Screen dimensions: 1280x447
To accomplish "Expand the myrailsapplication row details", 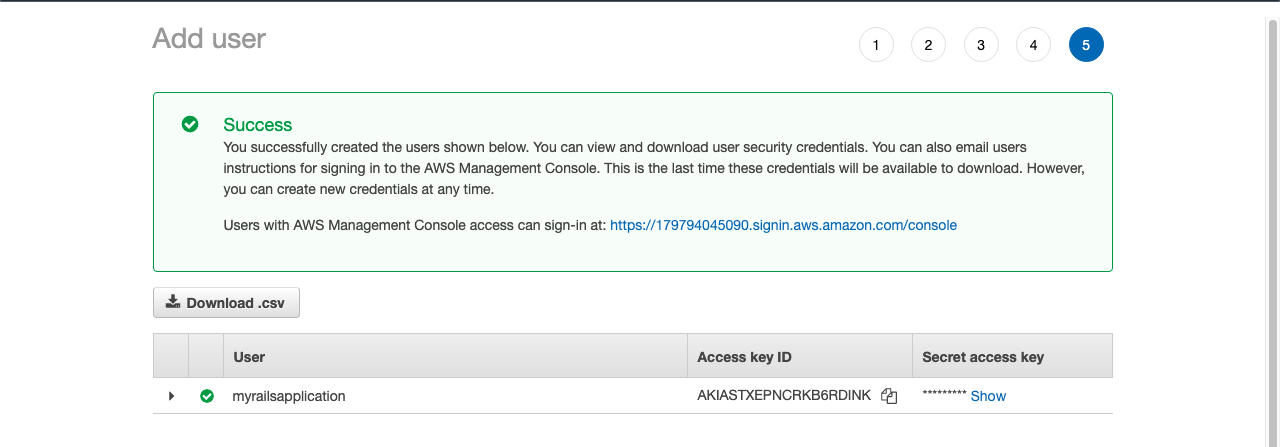I will pos(171,396).
